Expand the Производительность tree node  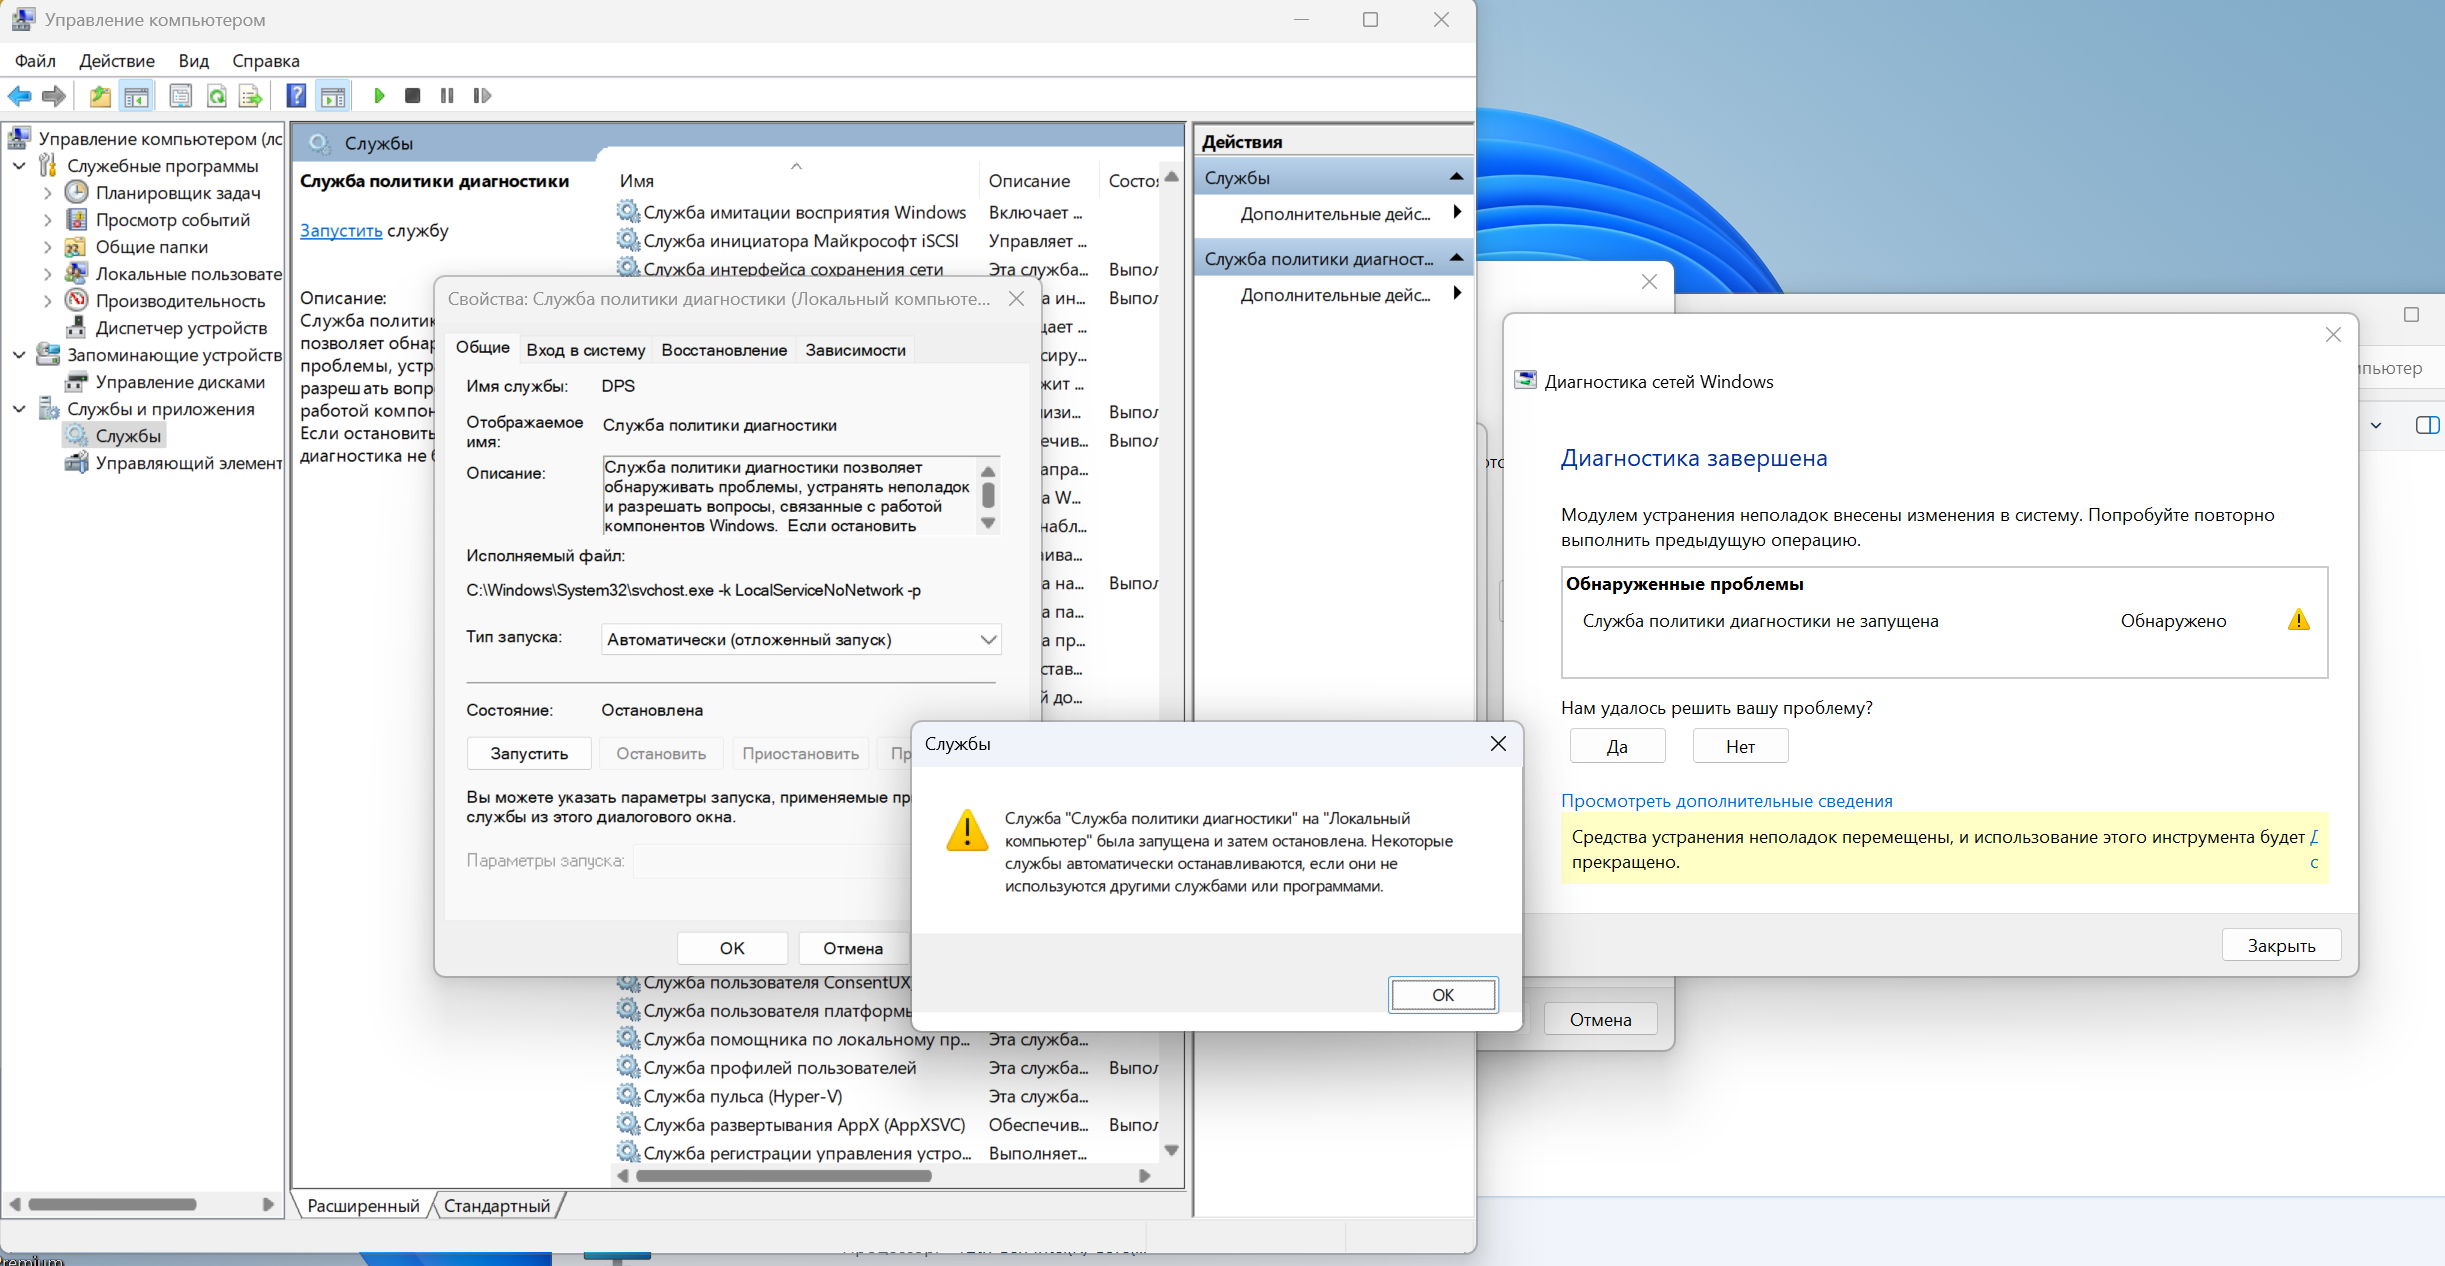click(x=47, y=301)
